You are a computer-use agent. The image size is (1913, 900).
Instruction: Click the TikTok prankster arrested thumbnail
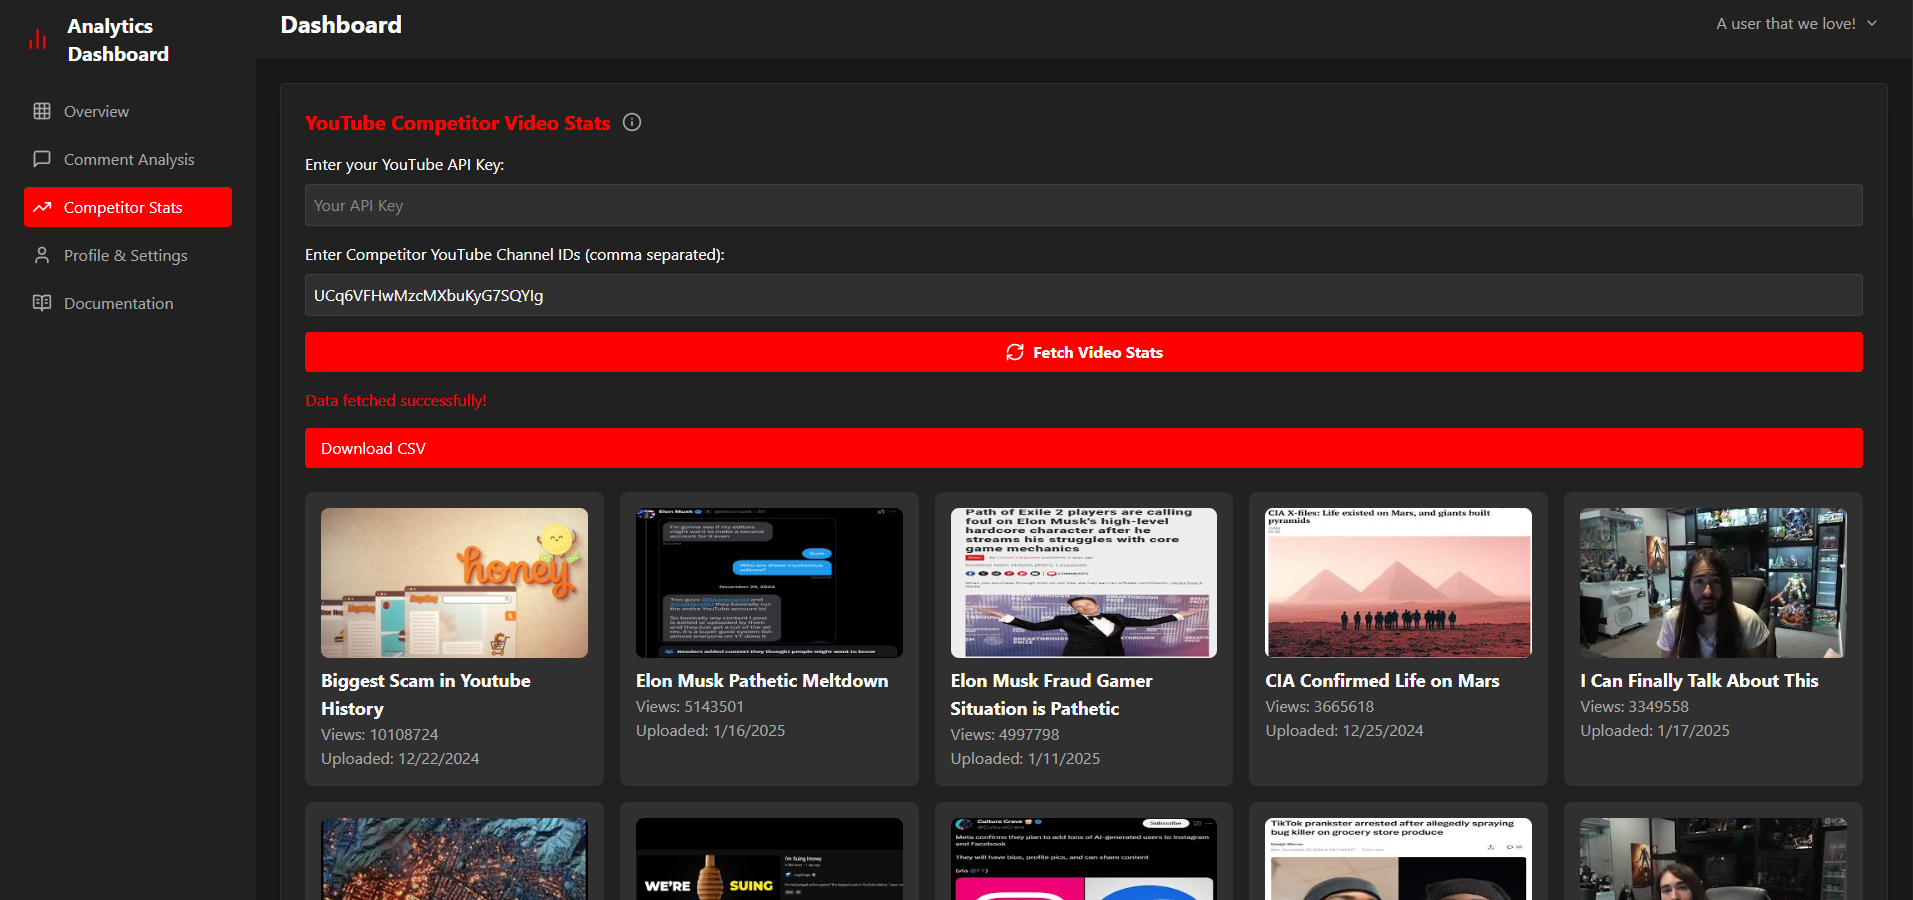[1398, 859]
